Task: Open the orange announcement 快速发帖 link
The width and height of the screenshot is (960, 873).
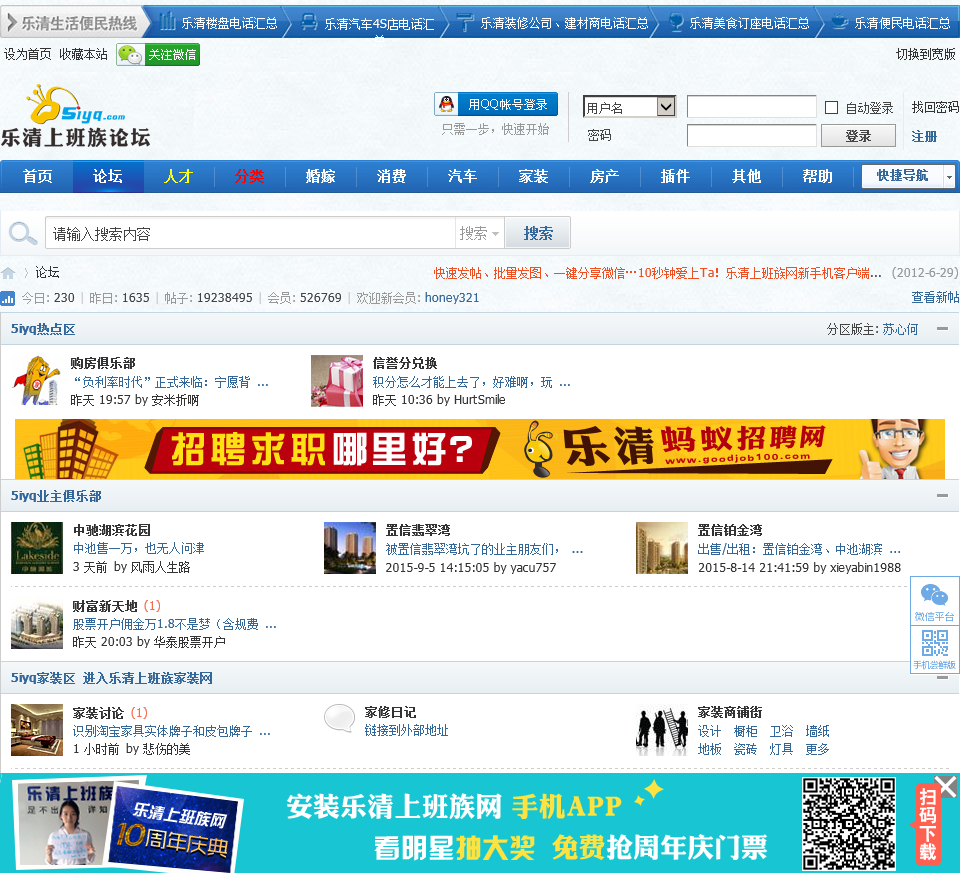Action: (x=658, y=273)
